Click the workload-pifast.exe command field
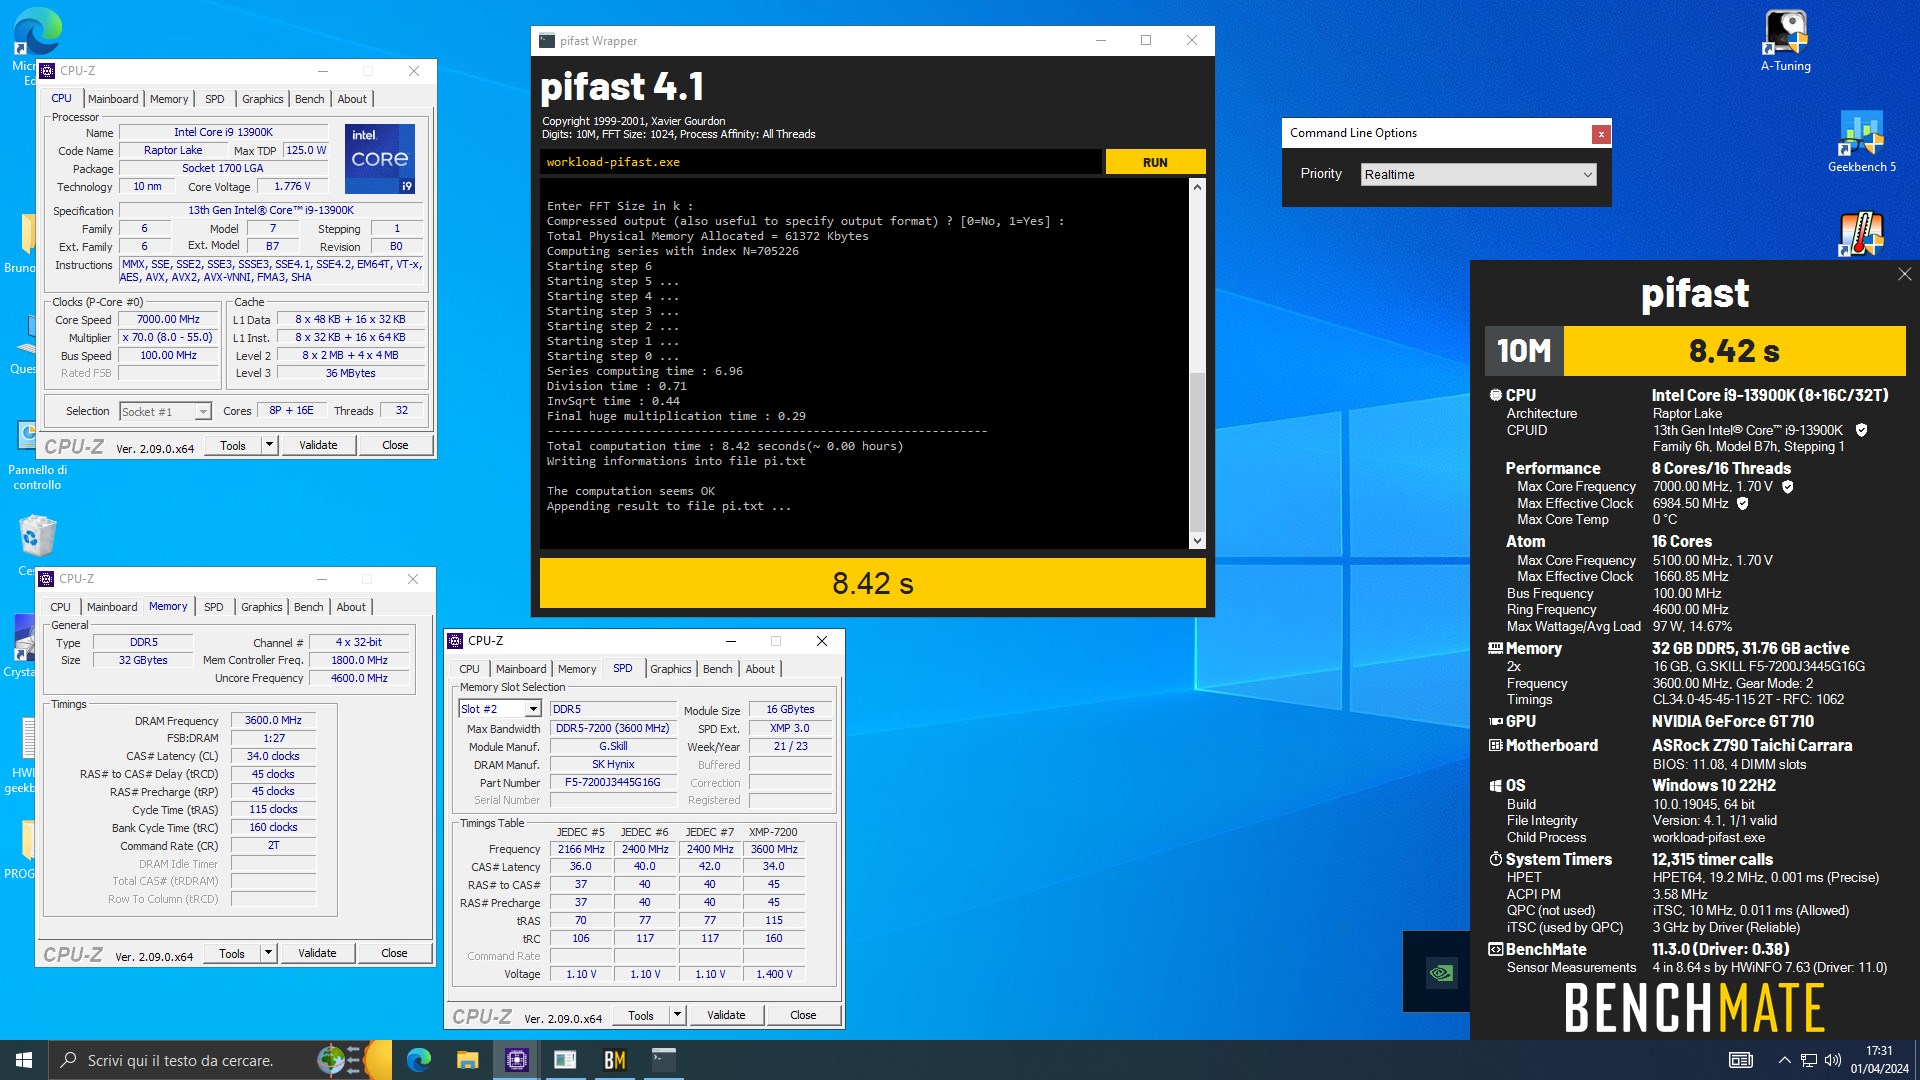Screen dimensions: 1920x1080 tap(820, 162)
